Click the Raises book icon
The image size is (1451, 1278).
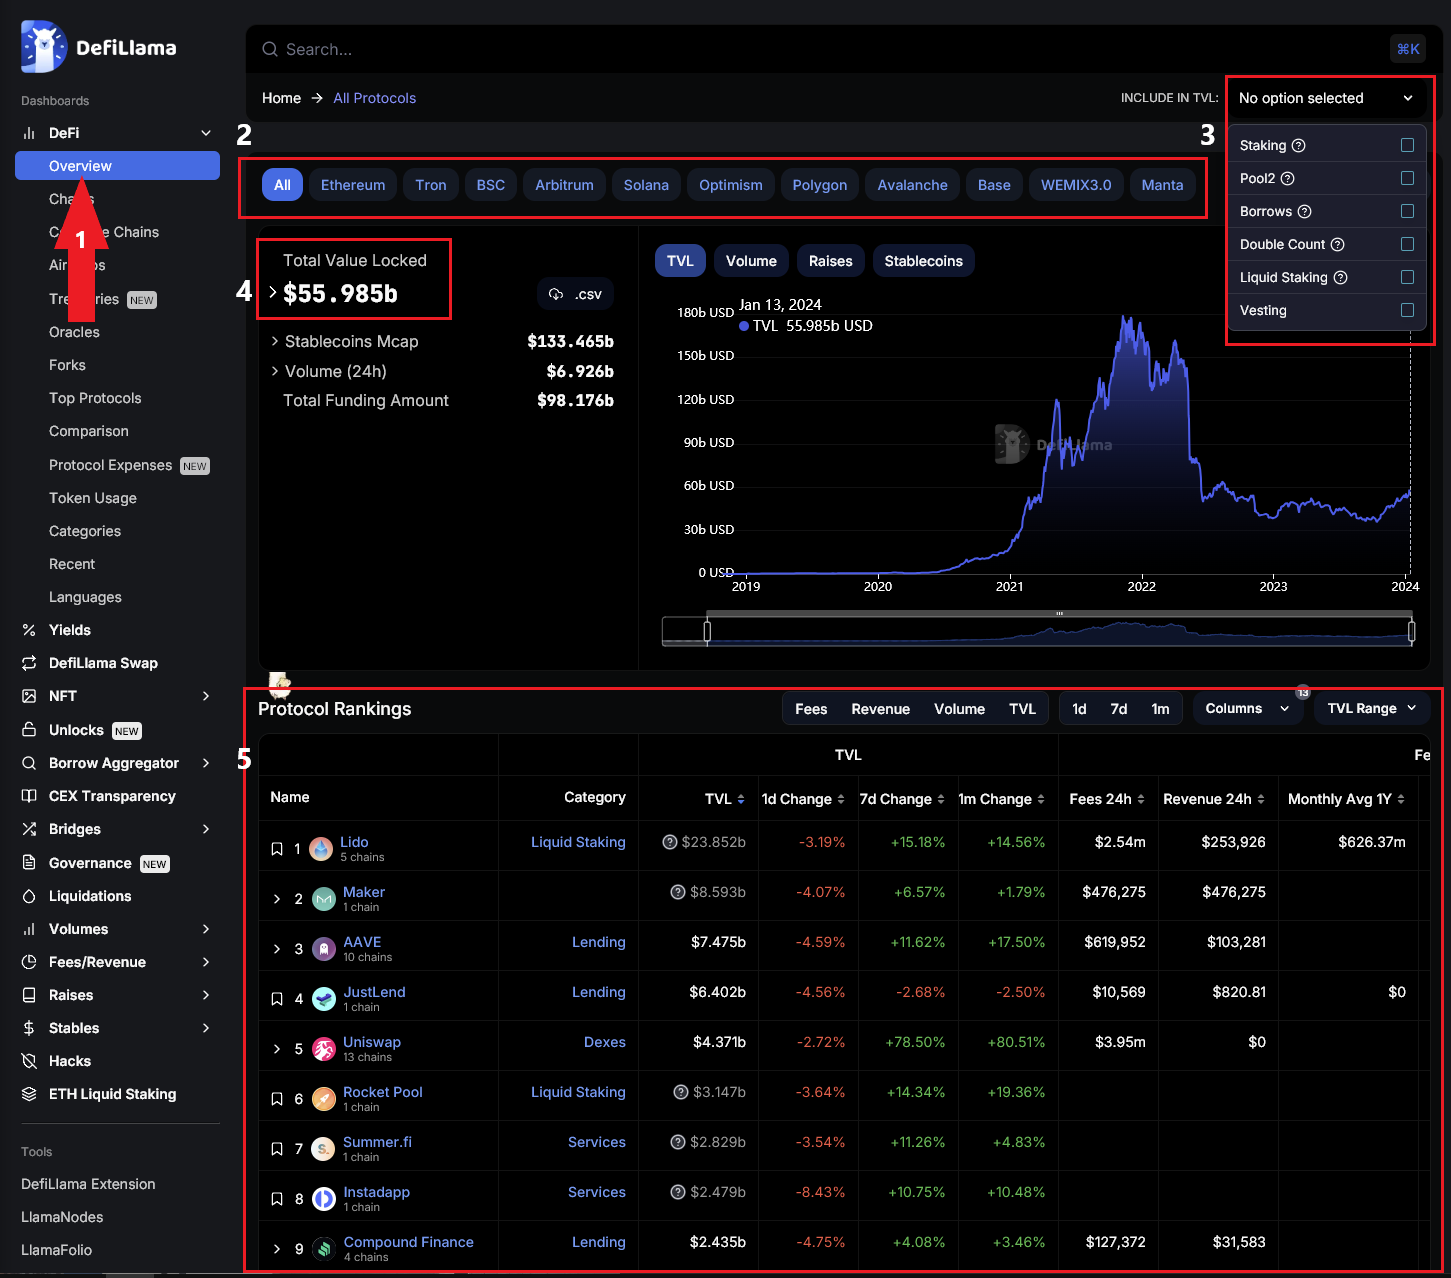(29, 995)
